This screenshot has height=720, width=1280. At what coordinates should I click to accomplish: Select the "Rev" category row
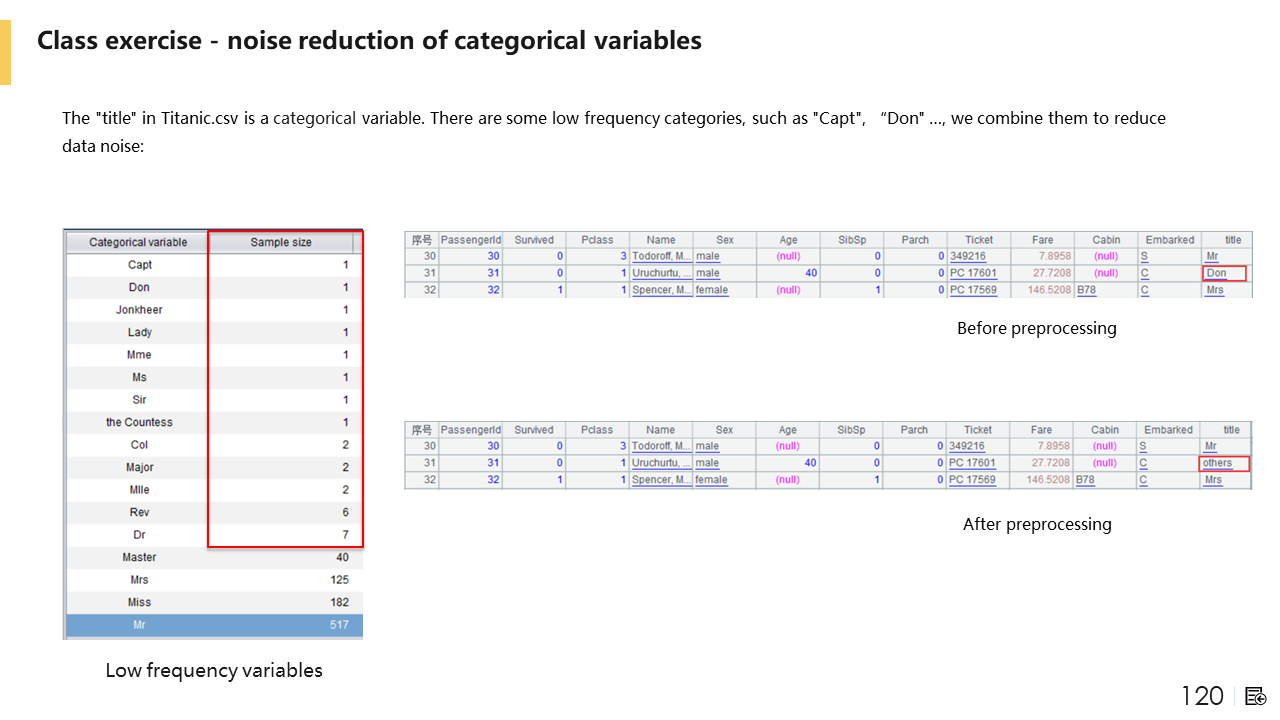coord(214,512)
